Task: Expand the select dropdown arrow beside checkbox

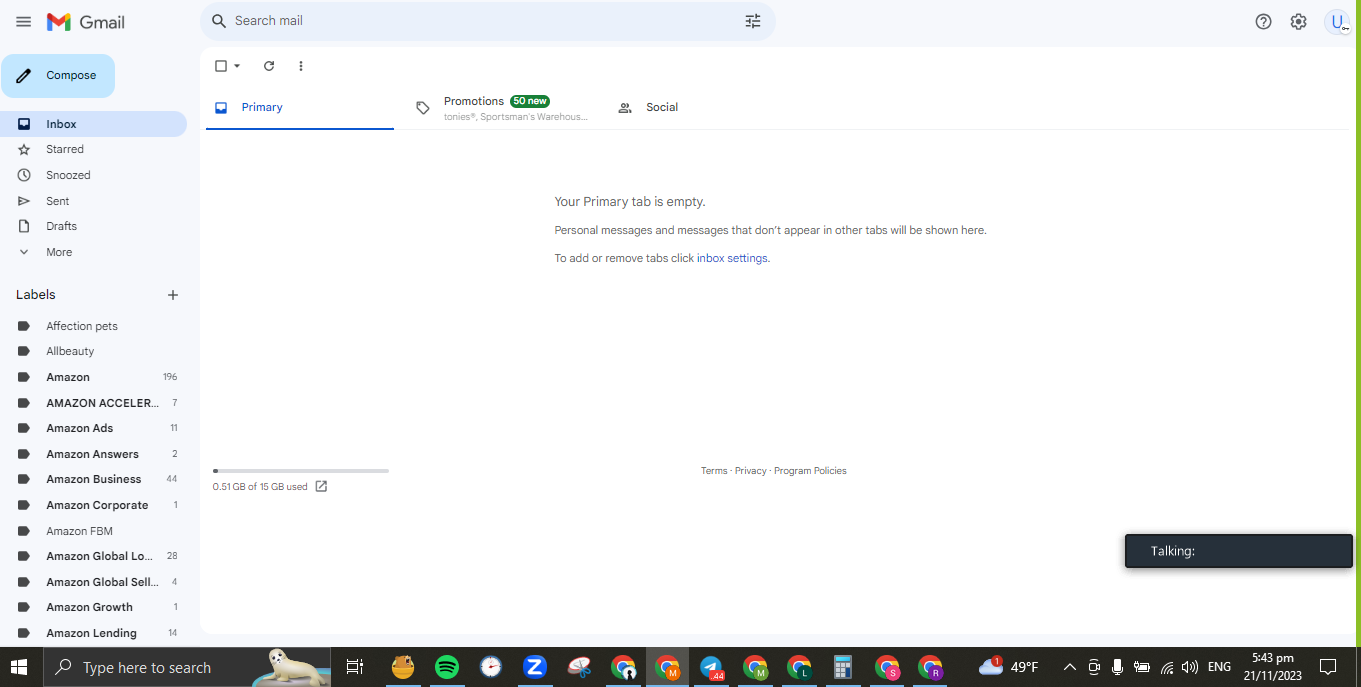Action: (237, 66)
